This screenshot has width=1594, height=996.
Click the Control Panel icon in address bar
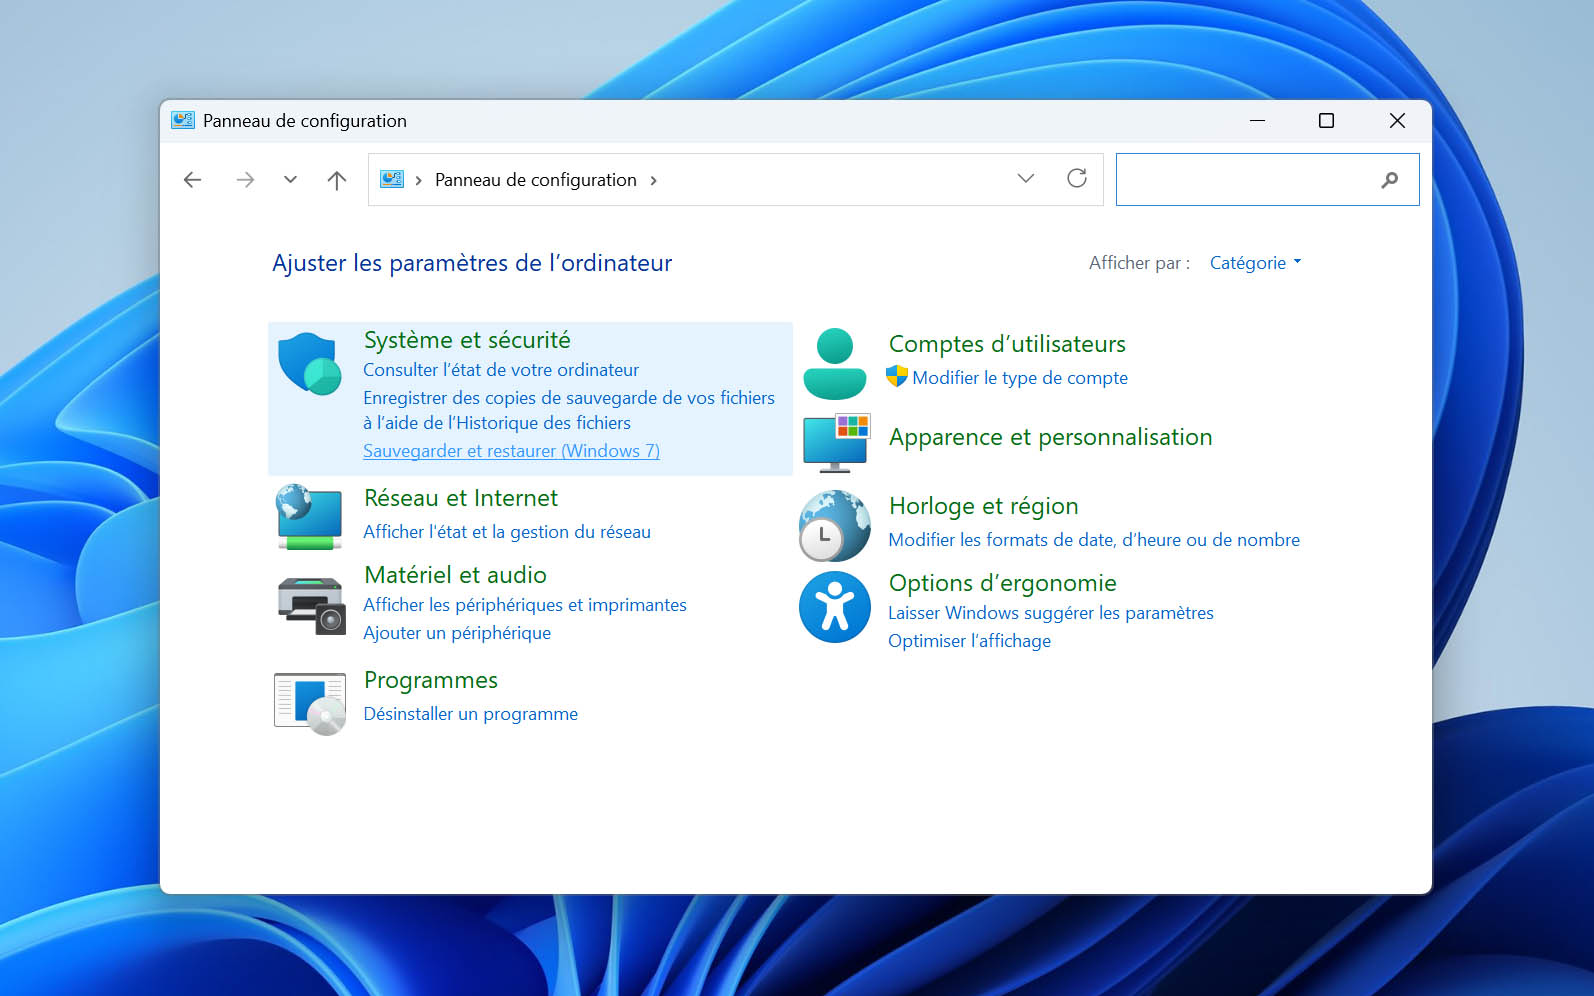392,179
